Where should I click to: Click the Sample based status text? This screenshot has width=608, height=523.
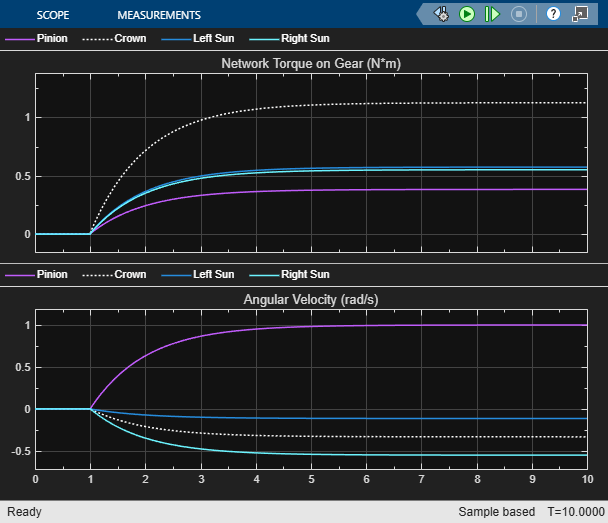point(496,512)
